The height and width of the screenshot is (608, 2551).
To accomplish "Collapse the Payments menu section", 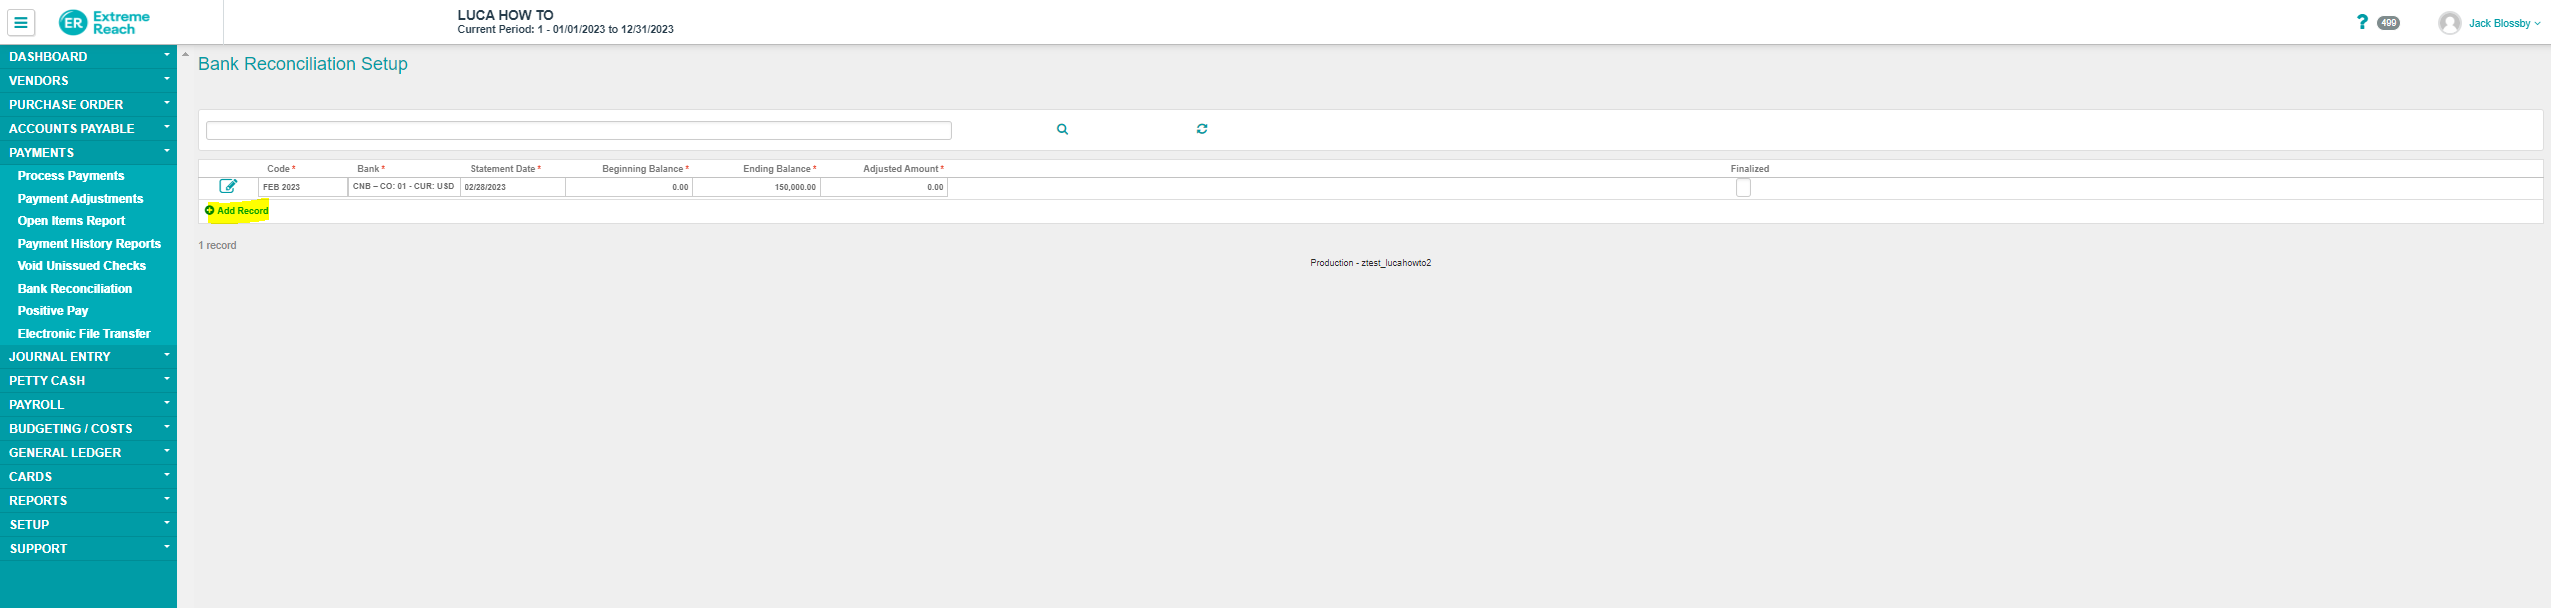I will (x=88, y=153).
